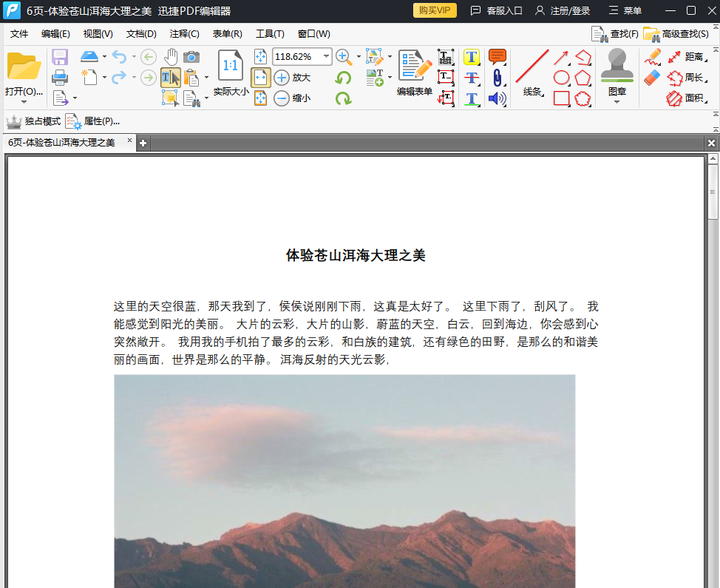The height and width of the screenshot is (588, 720).
Task: Click the Edit Content image-pencil icon
Action: point(374,57)
